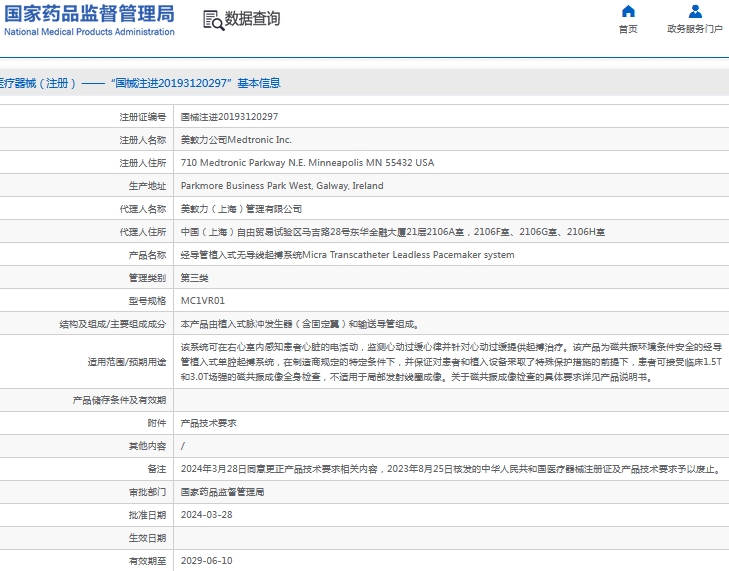Click the 管理类别 value 第三类
Screen dimensions: 729x571
[x=194, y=278]
